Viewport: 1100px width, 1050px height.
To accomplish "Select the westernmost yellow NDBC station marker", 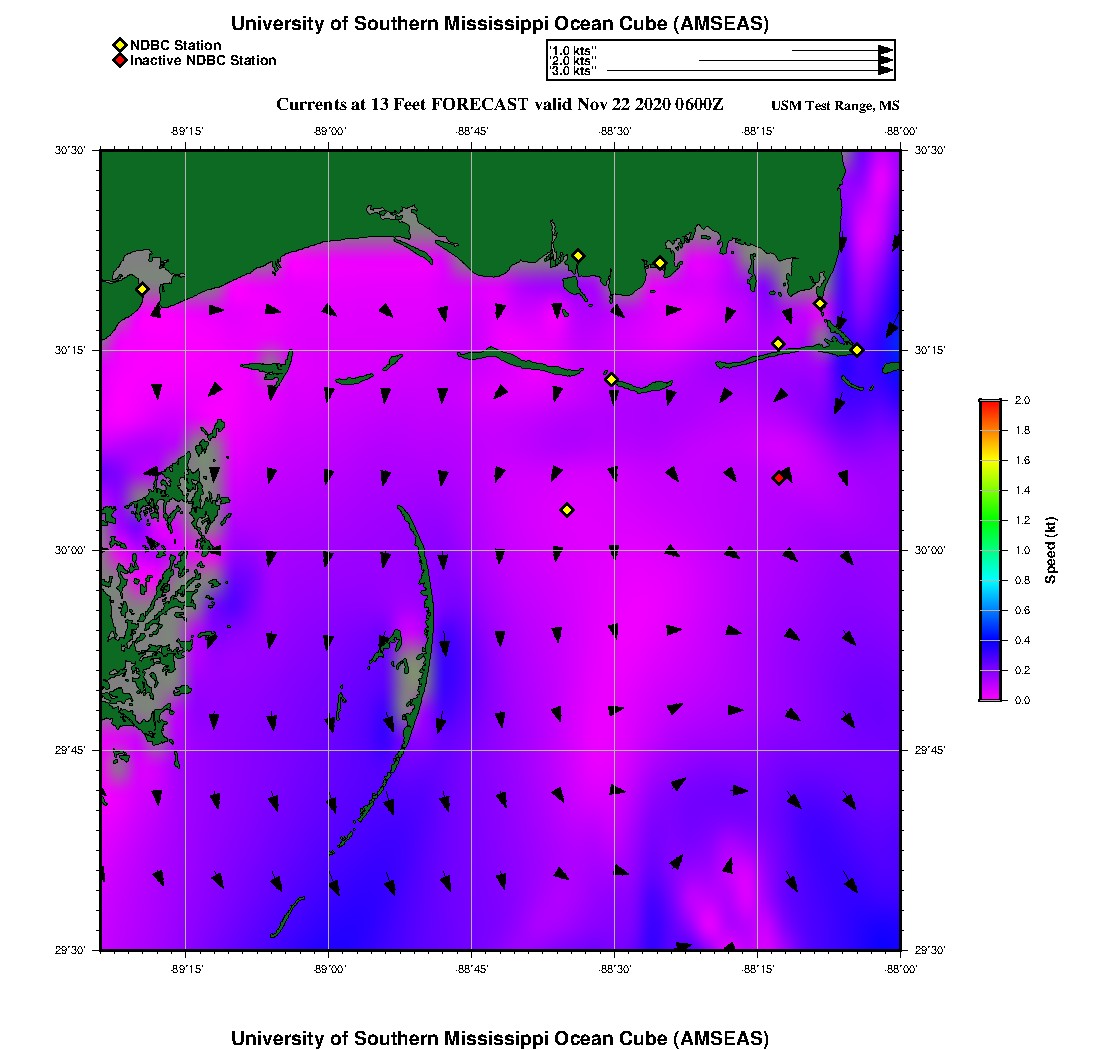I will [x=142, y=289].
